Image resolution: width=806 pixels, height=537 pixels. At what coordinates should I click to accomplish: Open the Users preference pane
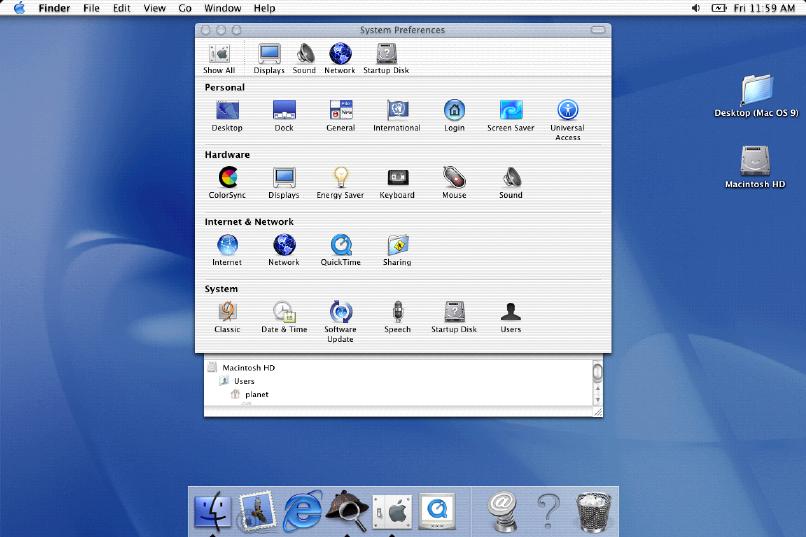[511, 317]
